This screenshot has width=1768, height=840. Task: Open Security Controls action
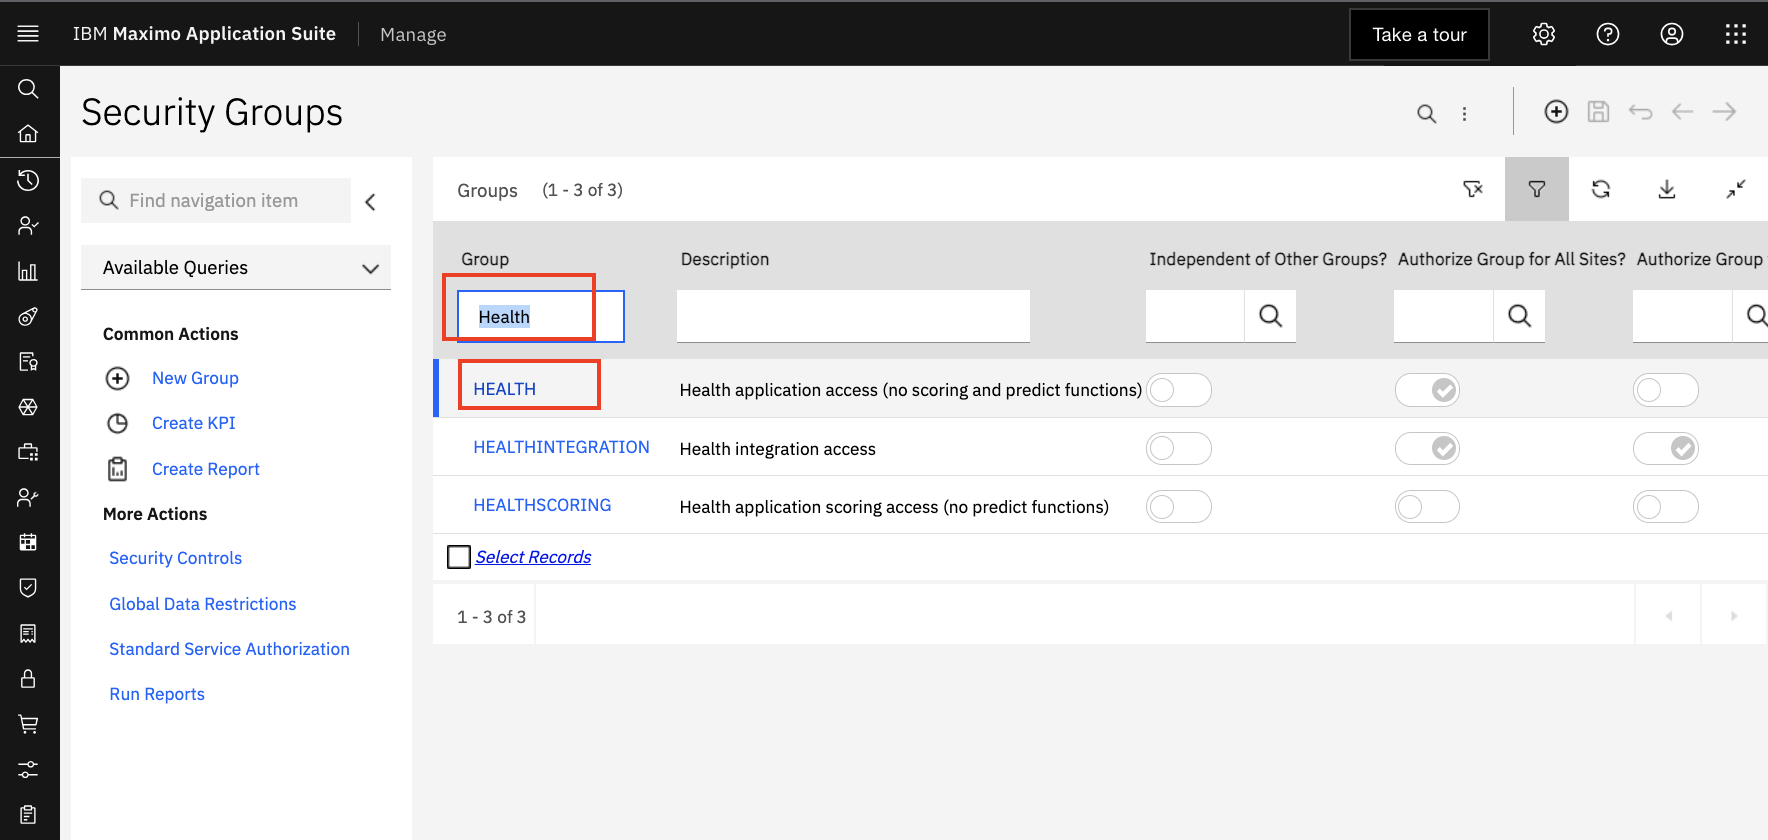tap(175, 558)
